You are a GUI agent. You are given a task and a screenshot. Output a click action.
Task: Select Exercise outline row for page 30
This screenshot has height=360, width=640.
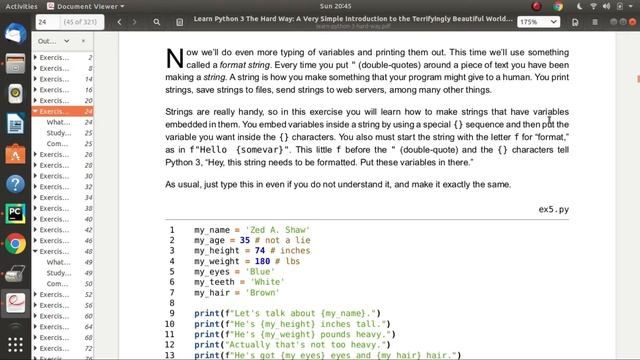tap(63, 176)
